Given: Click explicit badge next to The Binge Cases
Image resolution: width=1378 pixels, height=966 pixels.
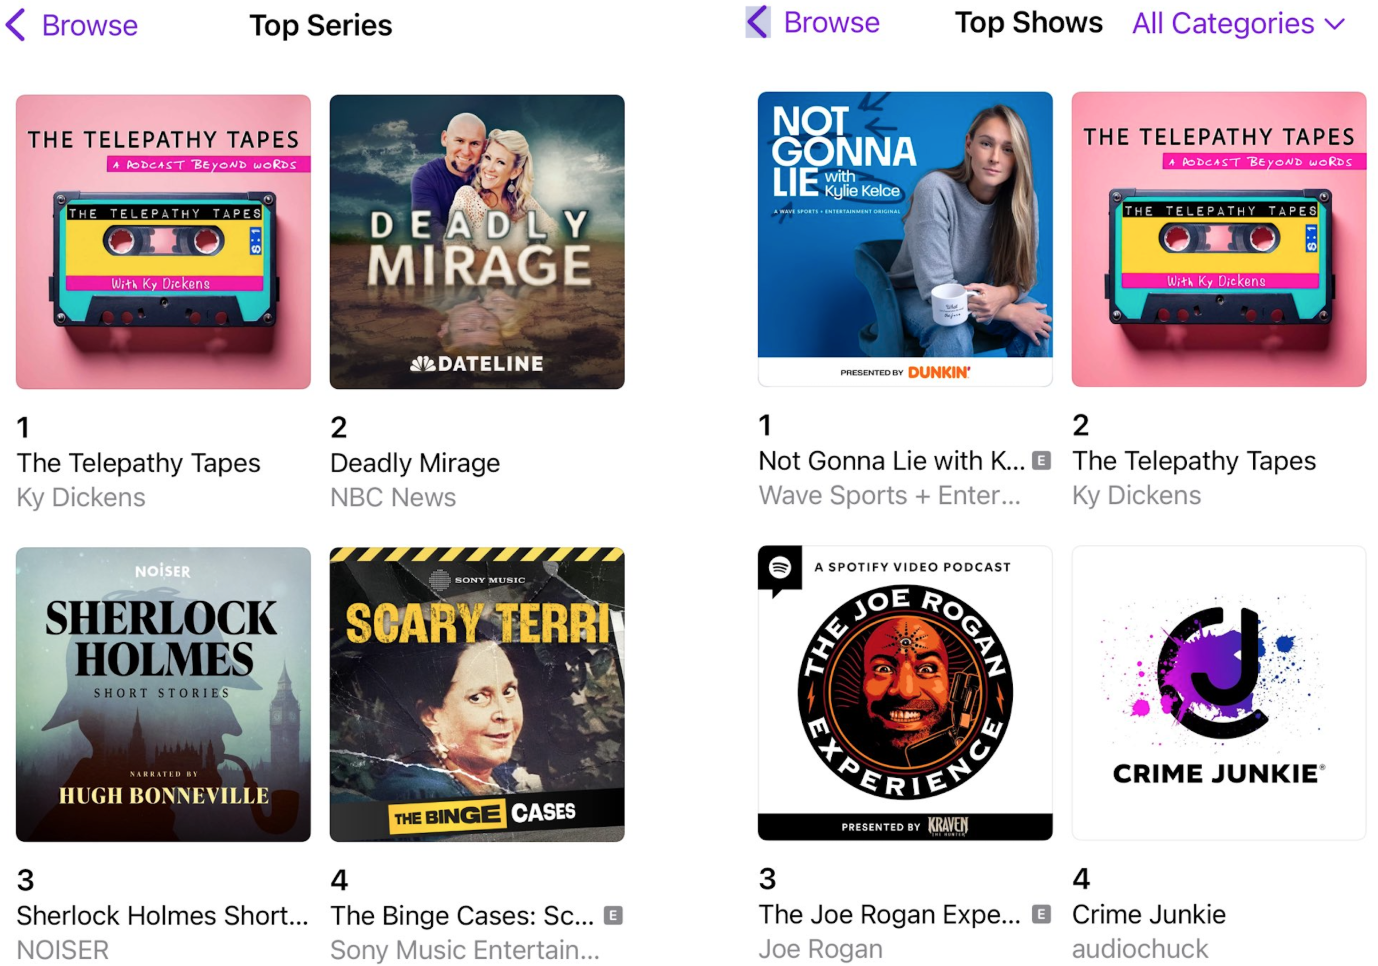Looking at the screenshot, I should coord(614,915).
